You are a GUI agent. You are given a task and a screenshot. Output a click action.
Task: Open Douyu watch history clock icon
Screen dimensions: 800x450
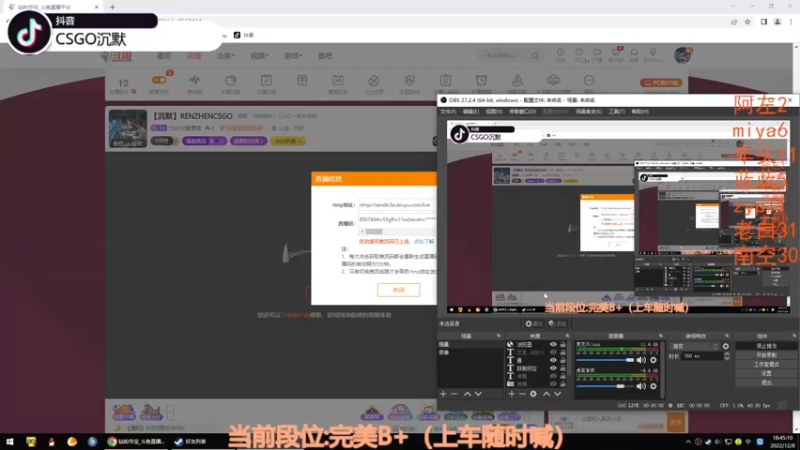click(x=560, y=53)
